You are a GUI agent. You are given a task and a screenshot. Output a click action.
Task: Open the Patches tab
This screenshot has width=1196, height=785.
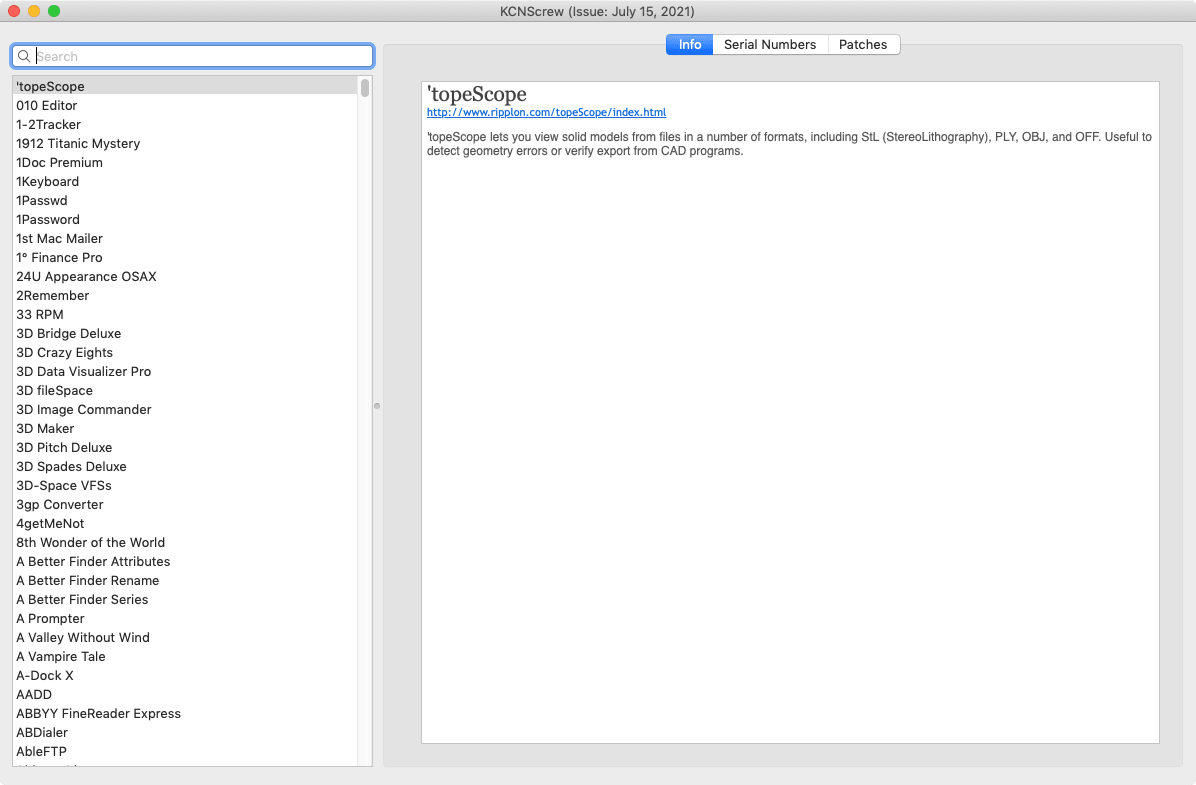click(863, 44)
